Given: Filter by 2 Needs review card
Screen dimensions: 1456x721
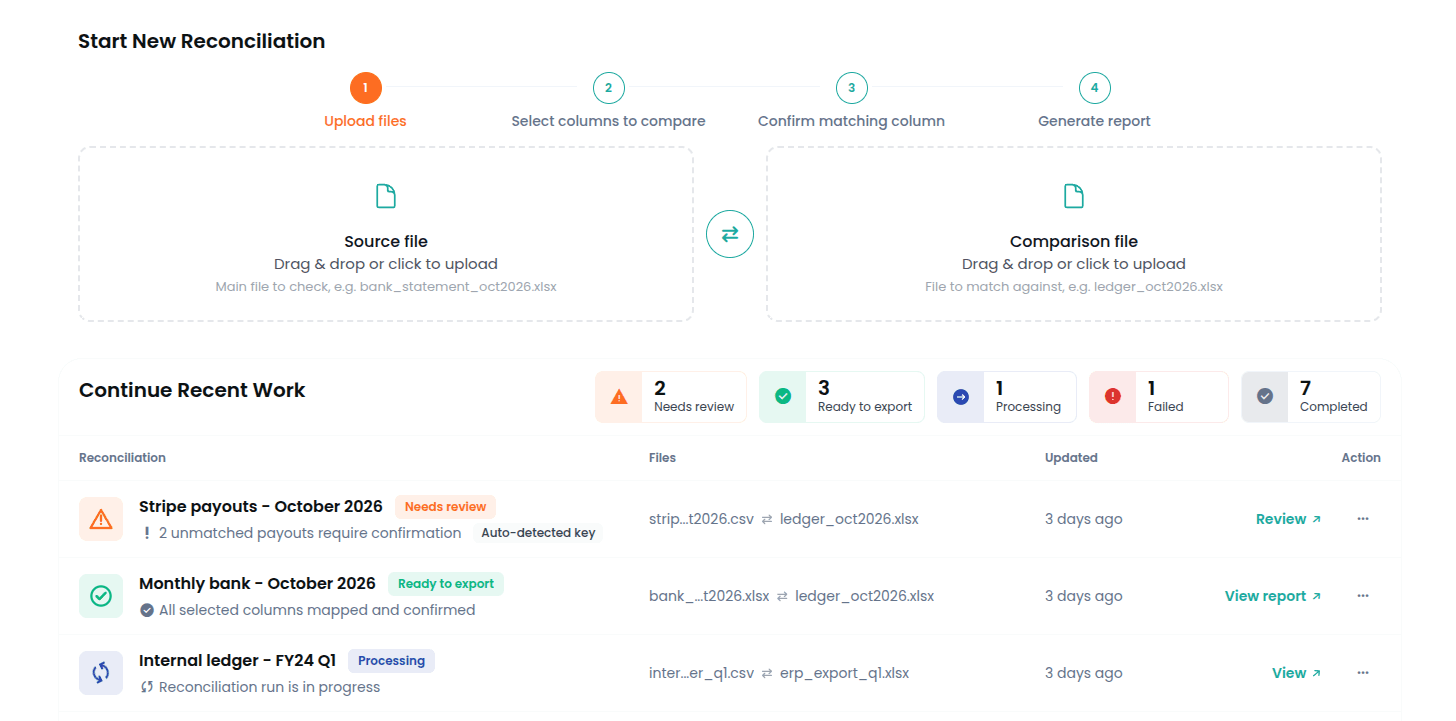Looking at the screenshot, I should pyautogui.click(x=671, y=397).
